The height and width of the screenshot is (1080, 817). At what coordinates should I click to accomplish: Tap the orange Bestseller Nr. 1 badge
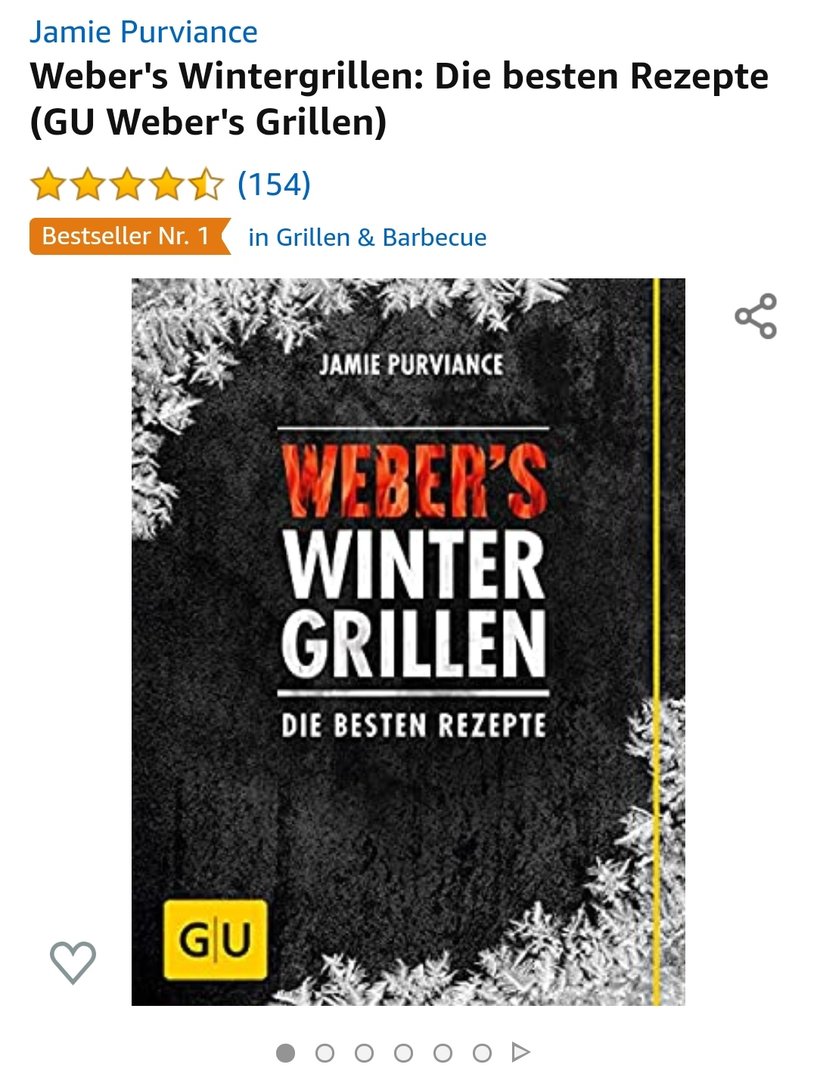pyautogui.click(x=130, y=236)
